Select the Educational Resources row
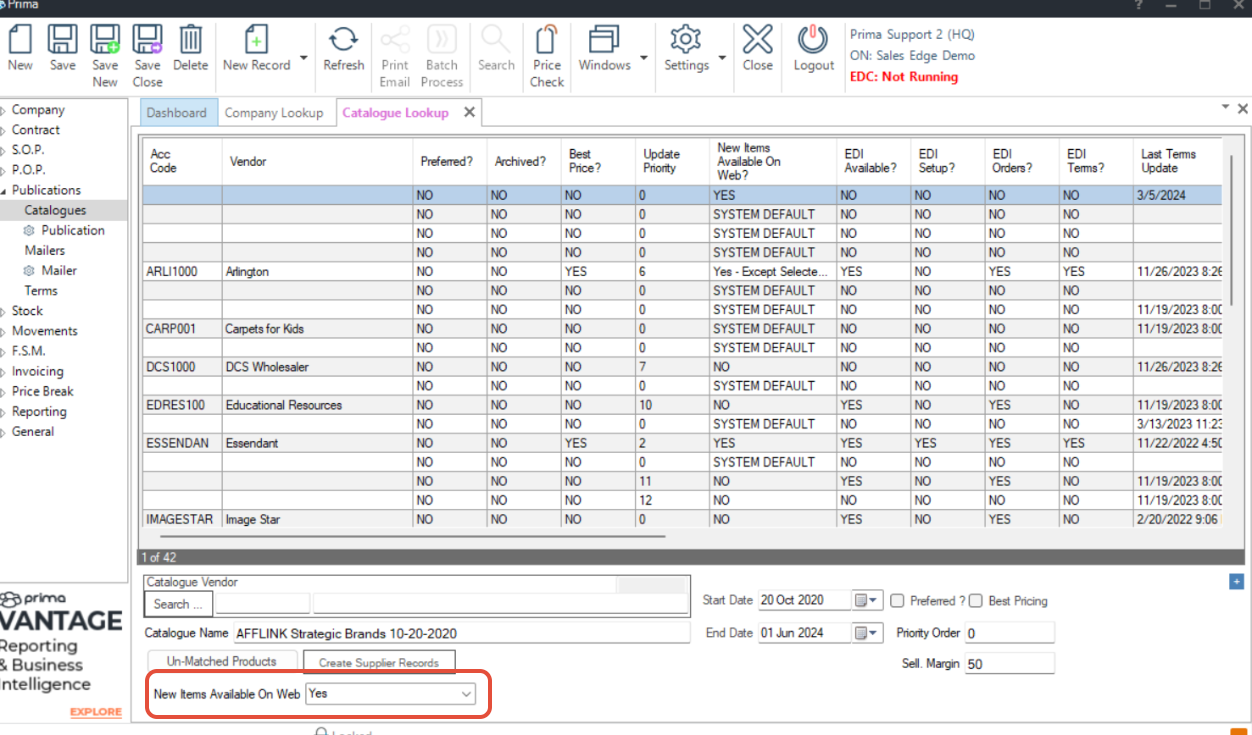This screenshot has height=735, width=1252. [x=682, y=405]
